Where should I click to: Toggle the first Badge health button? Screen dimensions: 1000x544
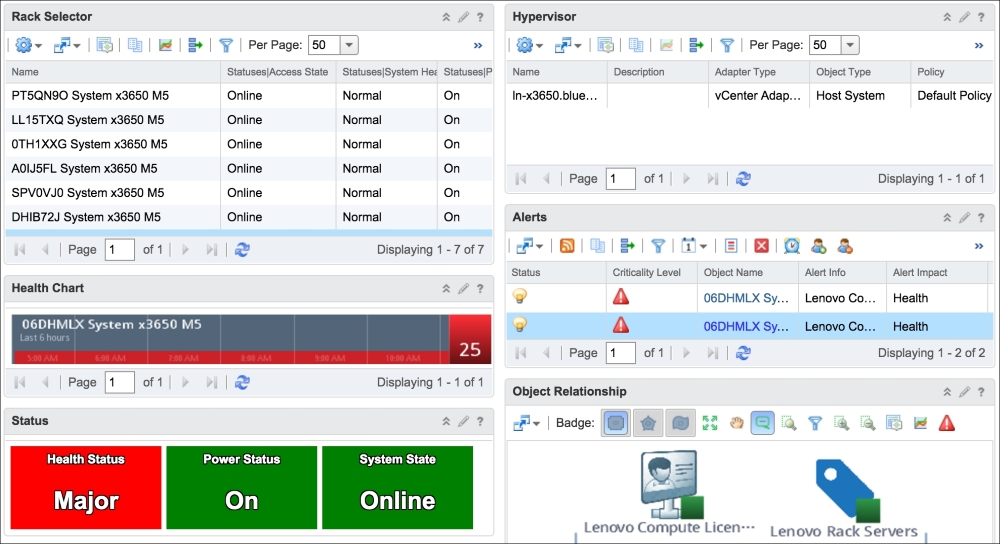616,423
